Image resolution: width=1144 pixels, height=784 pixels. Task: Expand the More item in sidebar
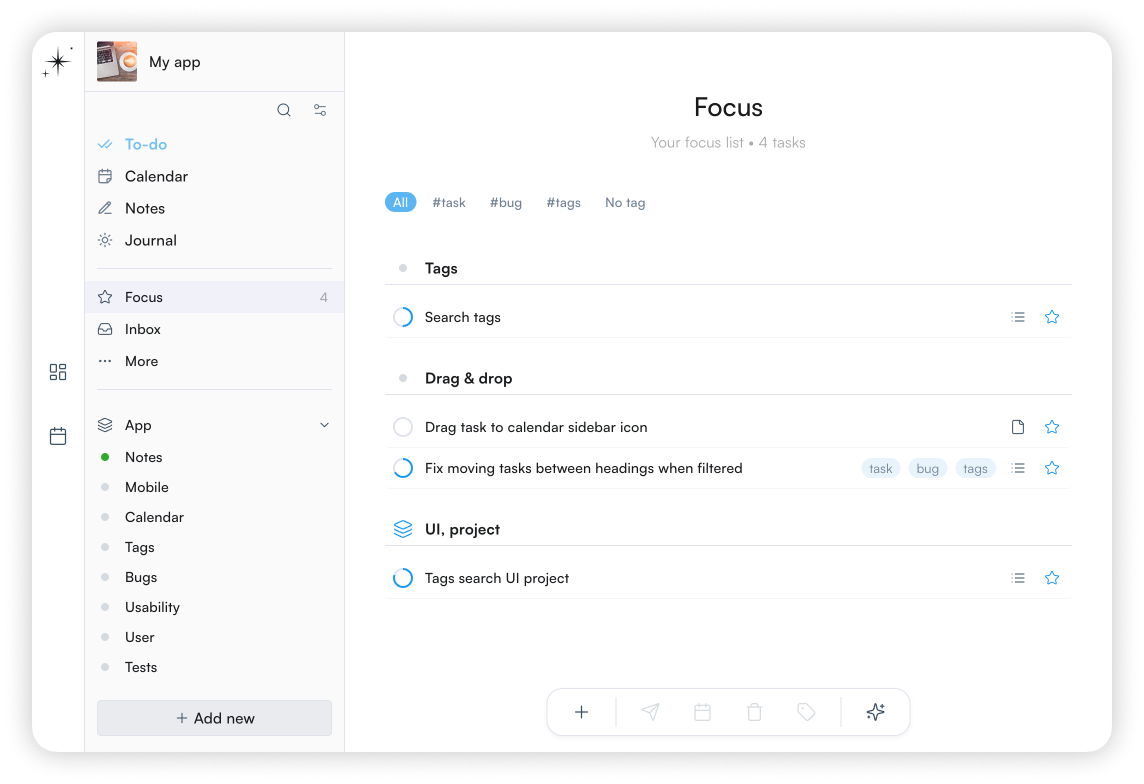[x=141, y=361]
